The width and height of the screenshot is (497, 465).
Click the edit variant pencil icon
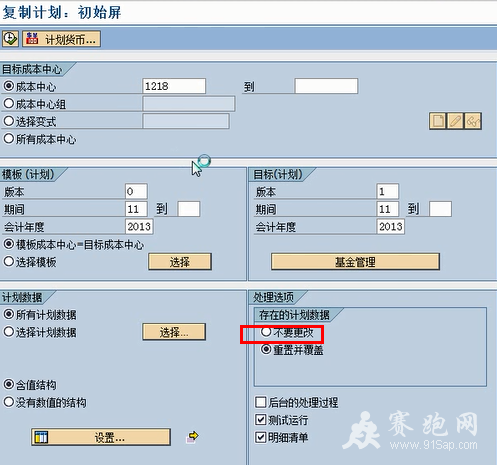click(x=455, y=121)
